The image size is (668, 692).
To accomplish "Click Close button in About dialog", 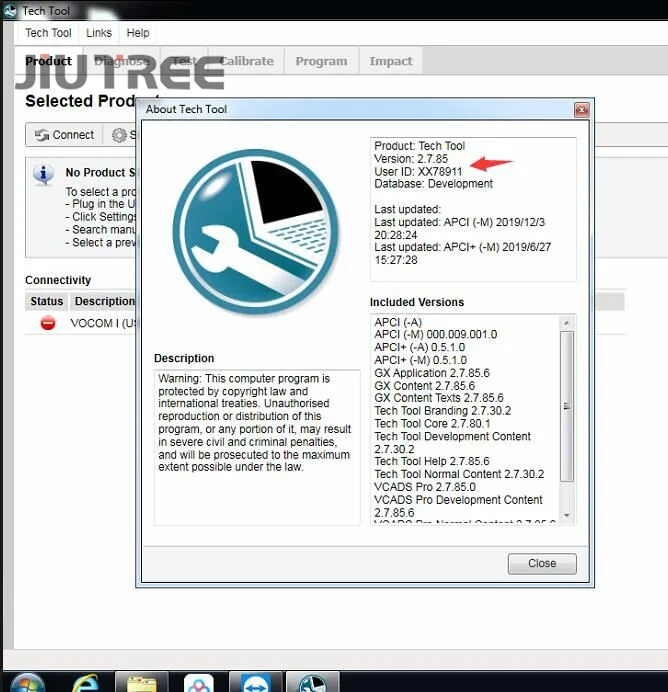I will click(x=542, y=564).
